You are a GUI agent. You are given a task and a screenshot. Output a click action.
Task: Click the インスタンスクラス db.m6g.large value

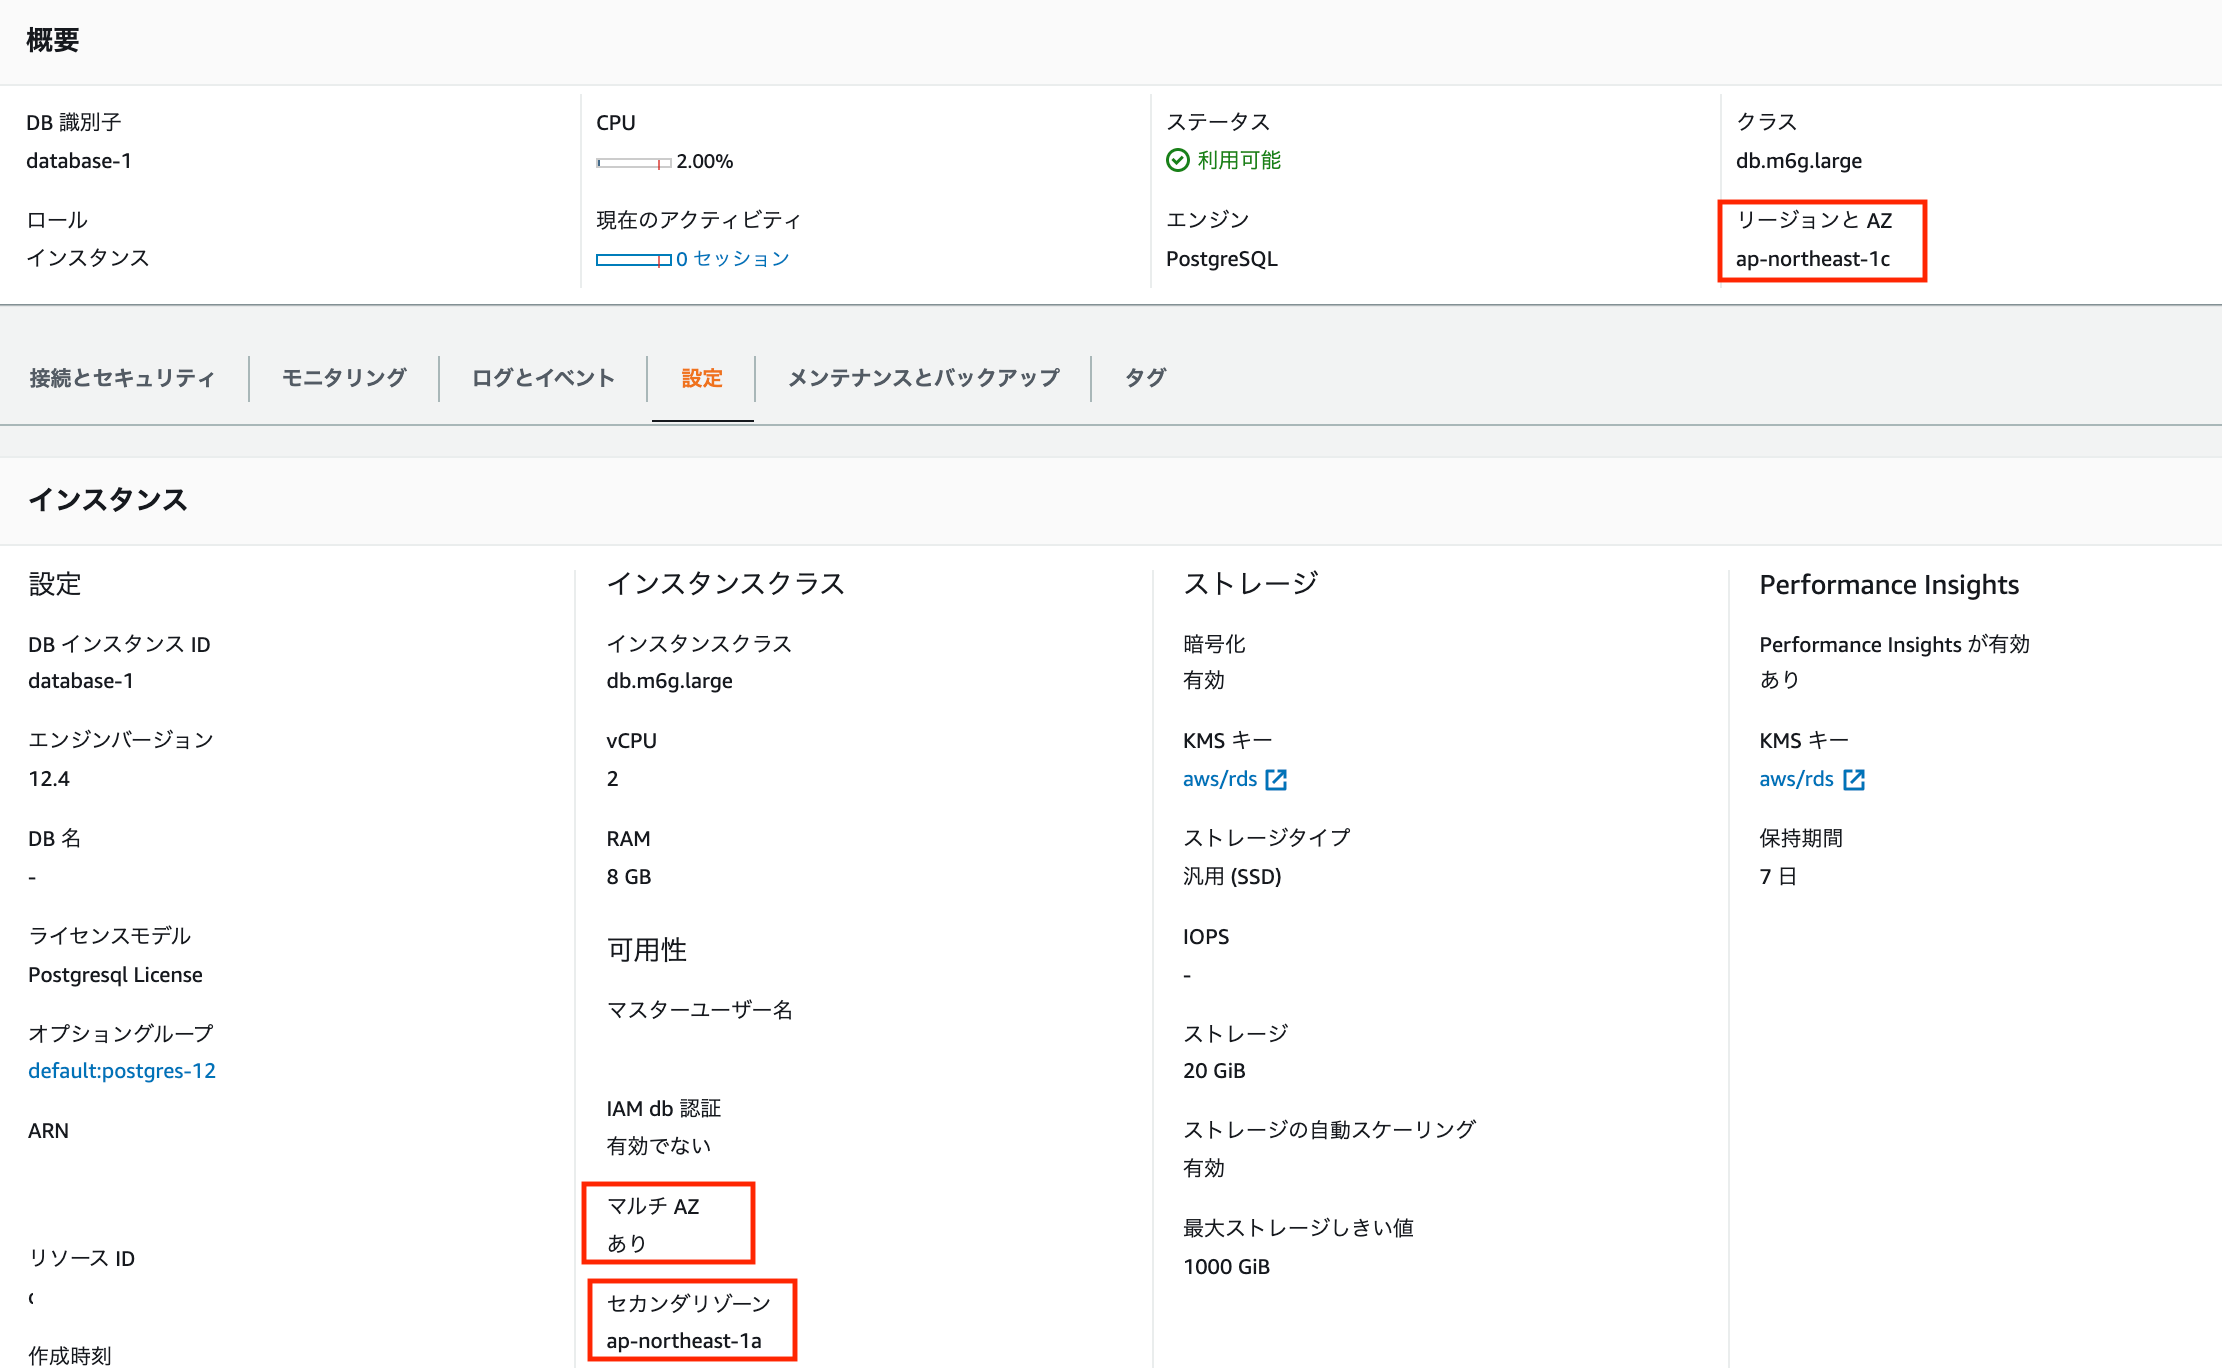[669, 680]
